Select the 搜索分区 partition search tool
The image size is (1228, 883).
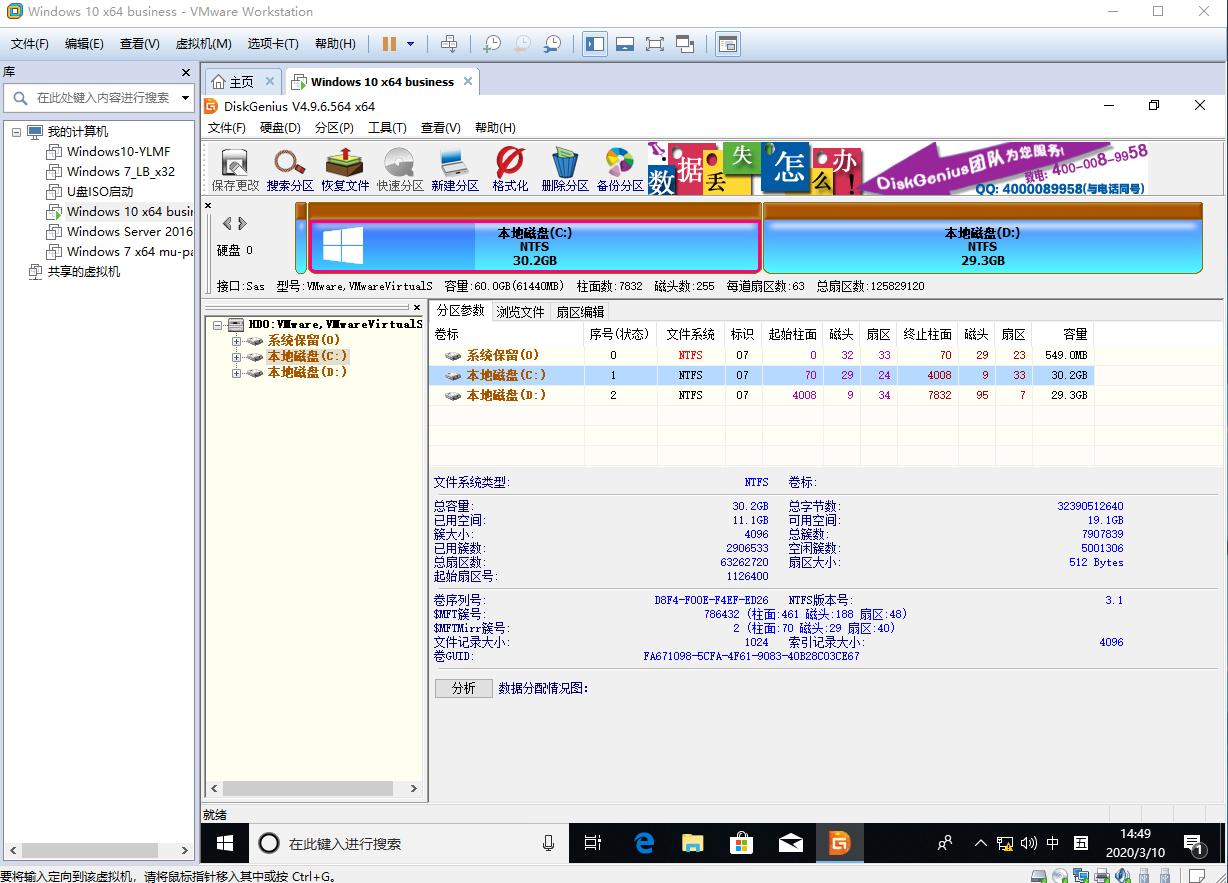(289, 167)
